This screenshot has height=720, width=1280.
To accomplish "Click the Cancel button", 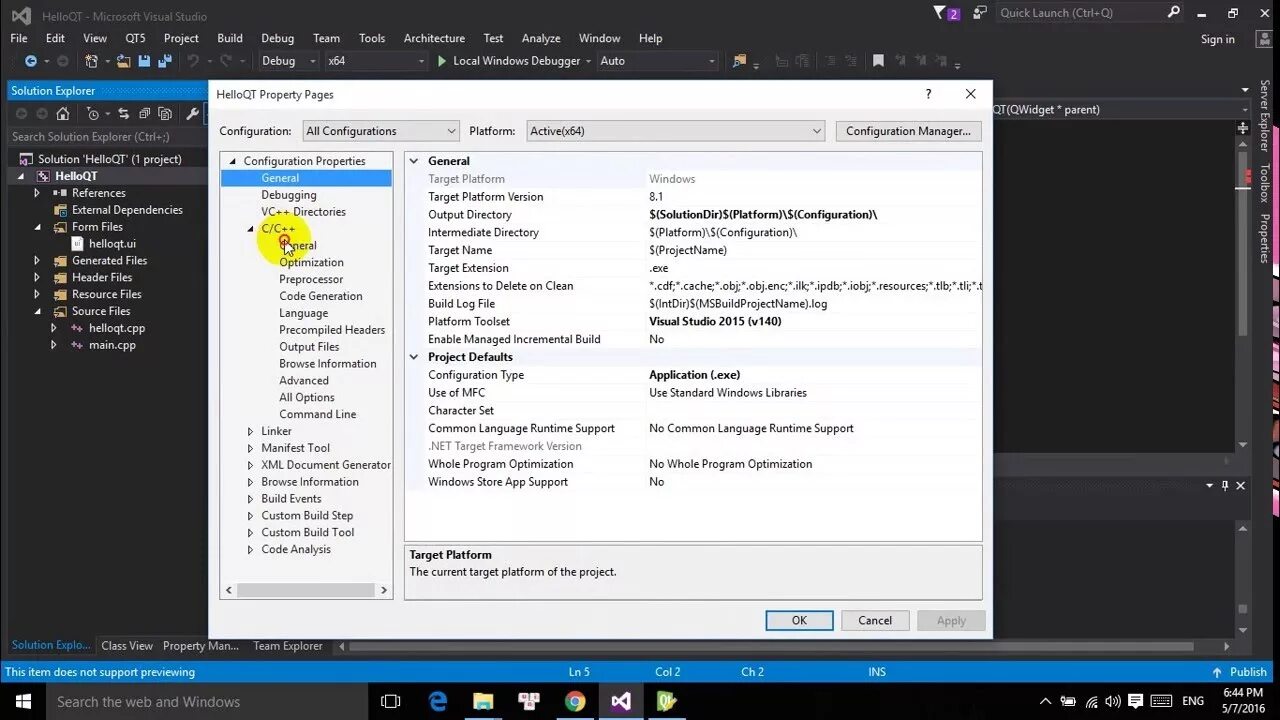I will point(875,620).
